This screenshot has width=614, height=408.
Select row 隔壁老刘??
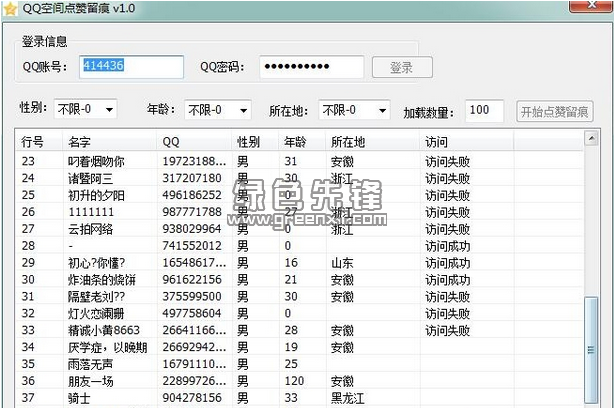(300, 296)
